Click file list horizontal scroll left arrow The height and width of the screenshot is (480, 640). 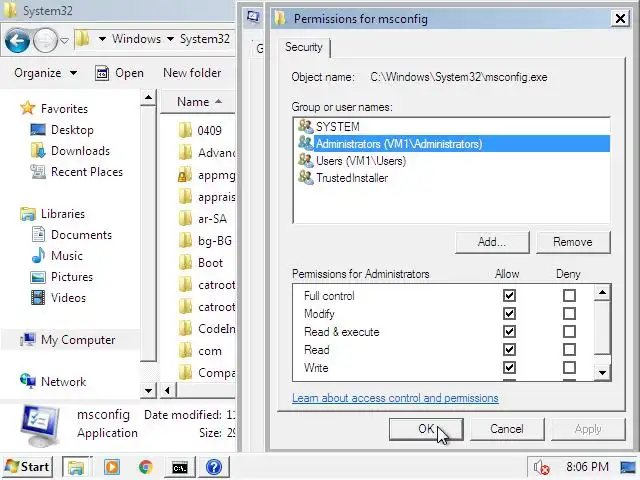click(167, 391)
